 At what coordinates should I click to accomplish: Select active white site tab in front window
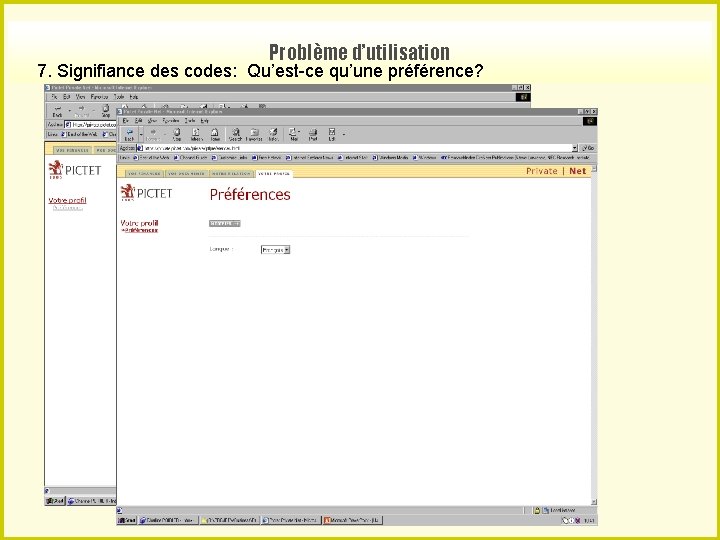[274, 174]
